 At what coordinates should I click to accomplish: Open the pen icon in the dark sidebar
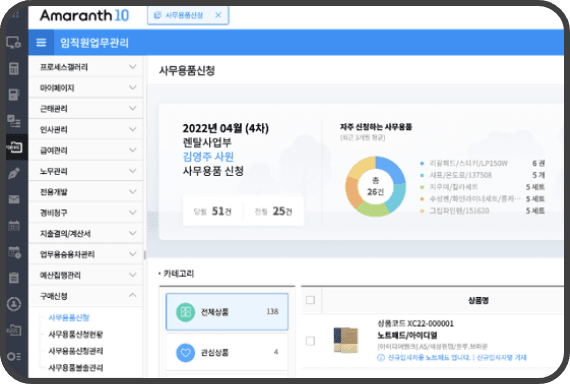[14, 173]
